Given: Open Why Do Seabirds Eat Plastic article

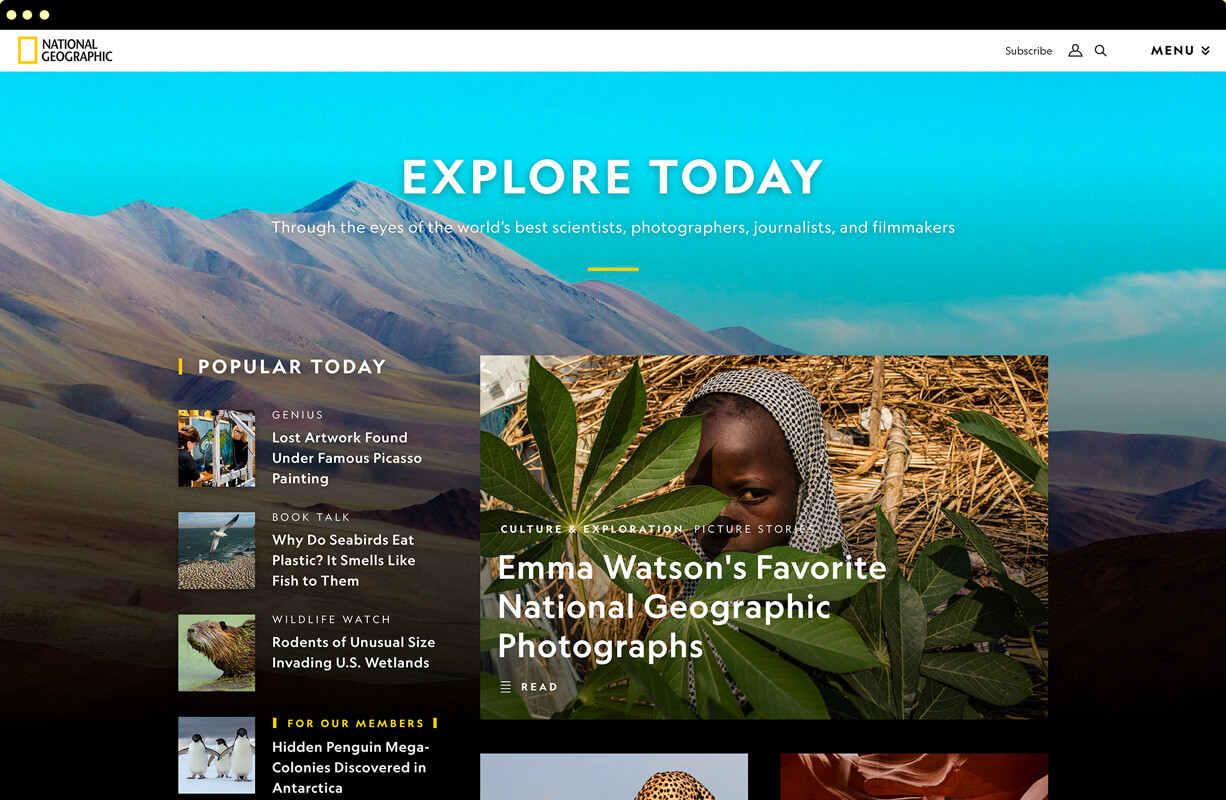Looking at the screenshot, I should 343,560.
